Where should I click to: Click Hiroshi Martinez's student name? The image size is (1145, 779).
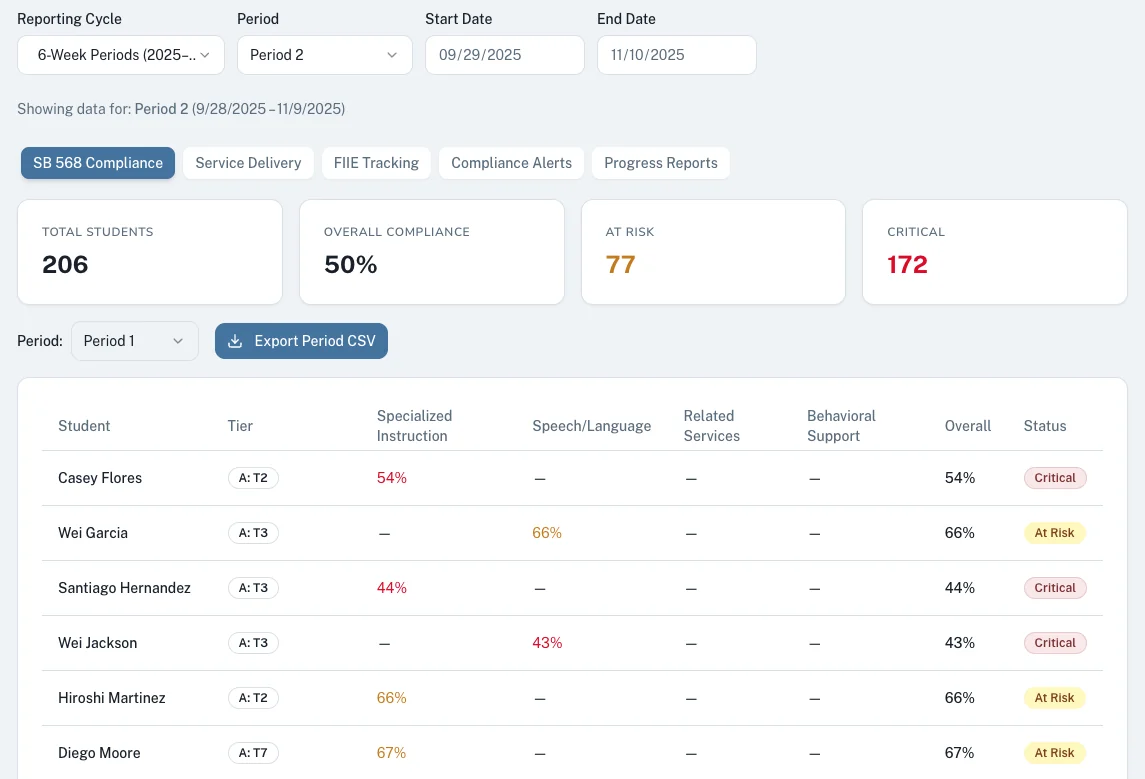click(x=111, y=698)
